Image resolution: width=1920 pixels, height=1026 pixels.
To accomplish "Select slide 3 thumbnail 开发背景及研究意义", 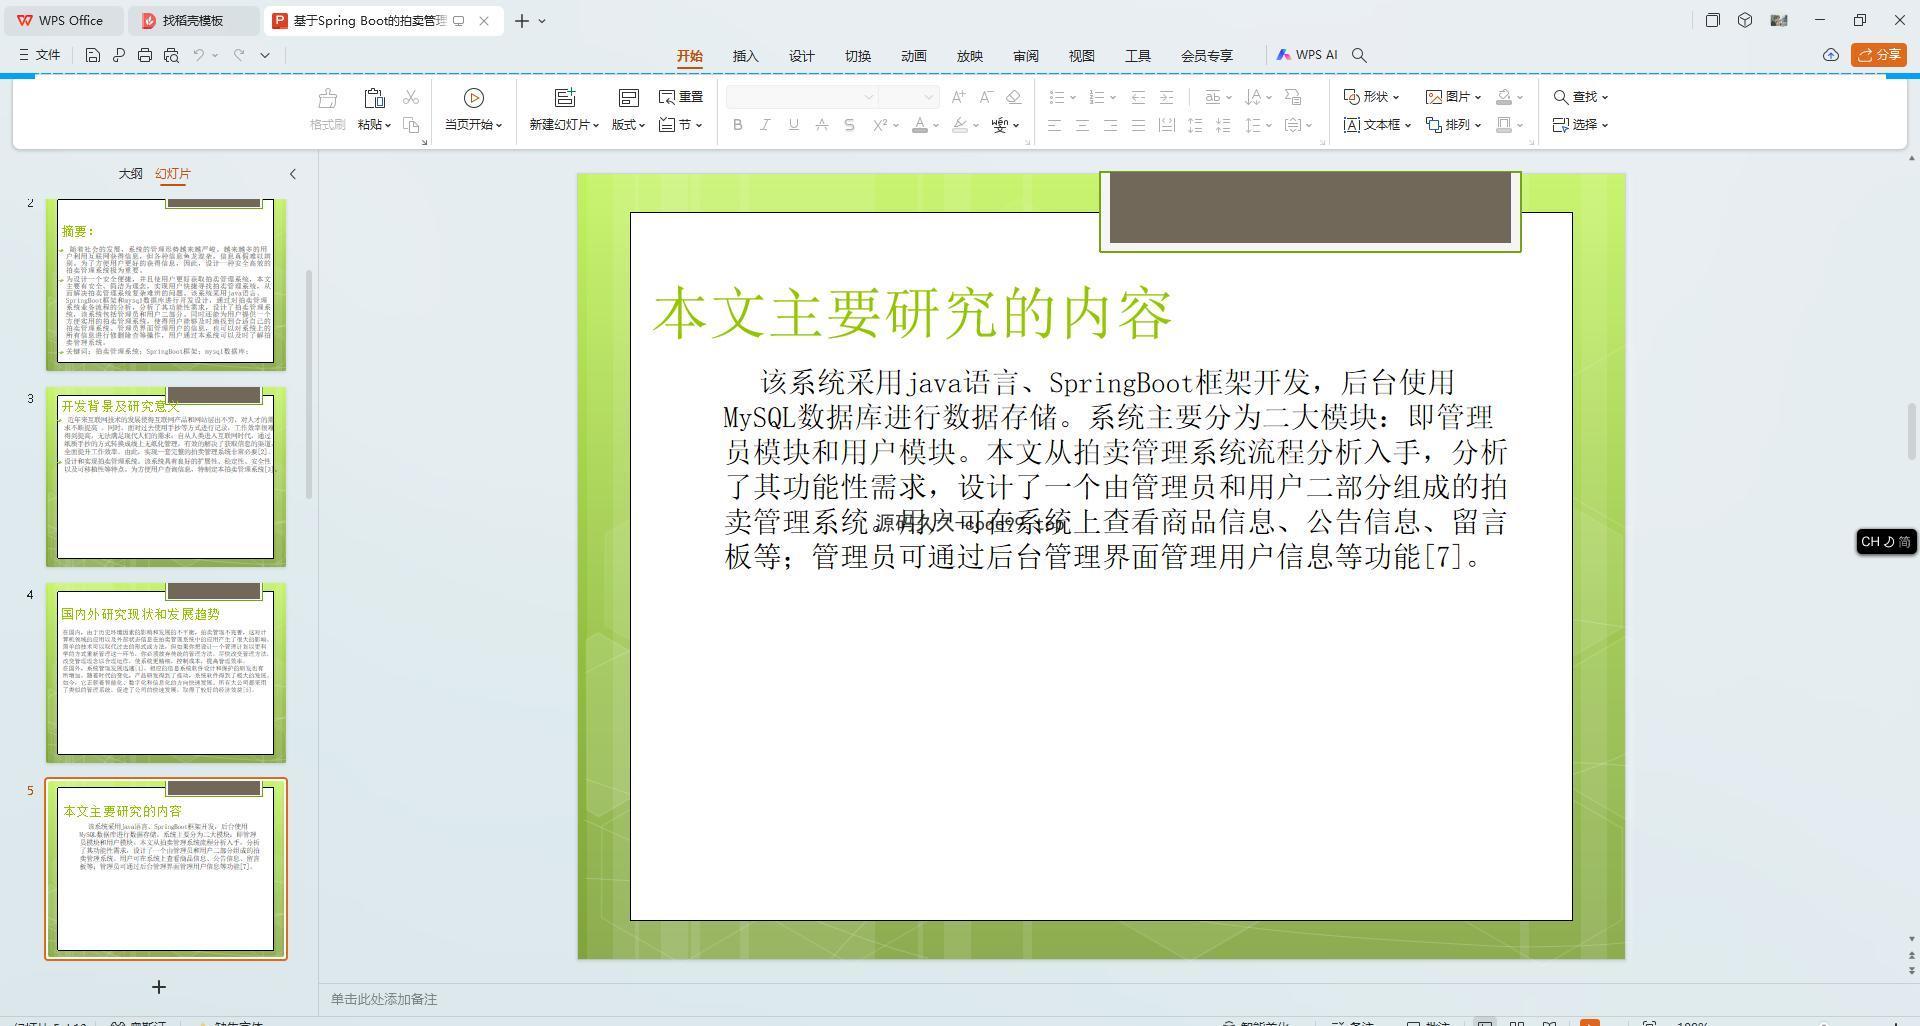I will [x=165, y=476].
